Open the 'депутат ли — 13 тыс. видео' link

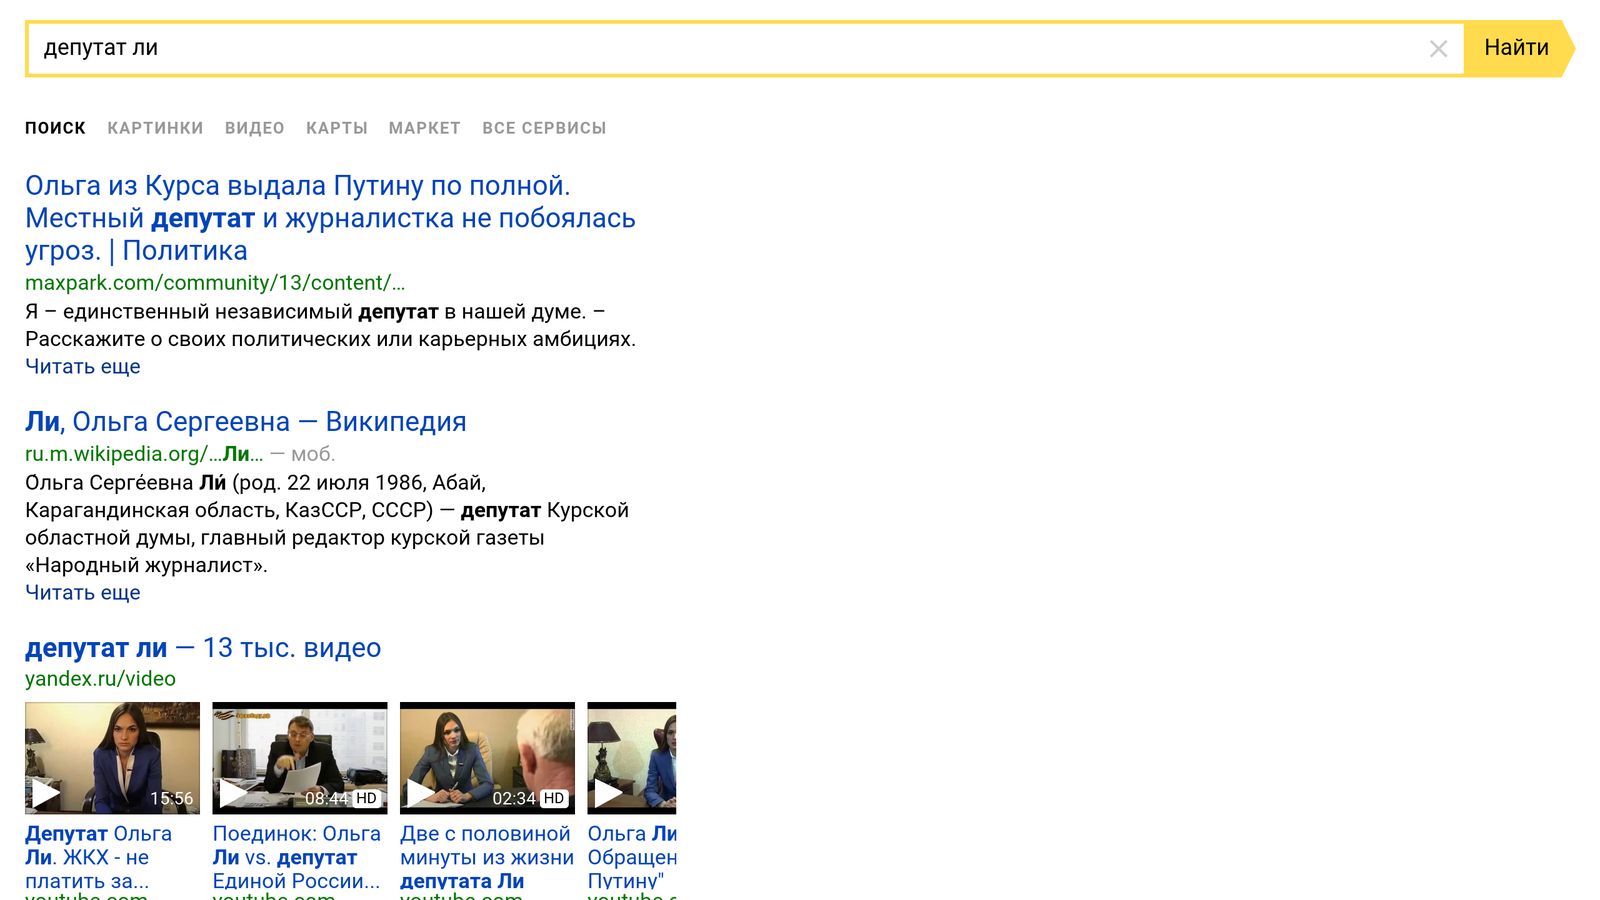click(x=203, y=648)
